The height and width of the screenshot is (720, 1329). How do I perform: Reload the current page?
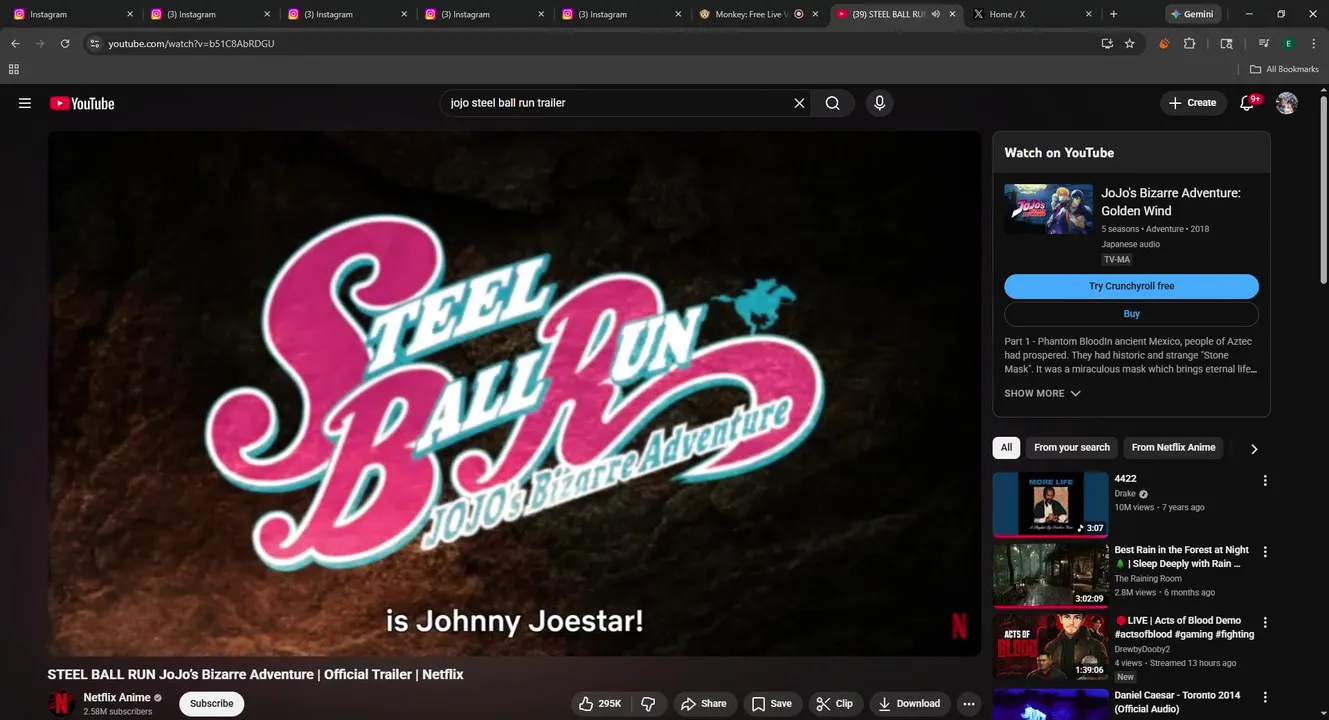coord(65,44)
